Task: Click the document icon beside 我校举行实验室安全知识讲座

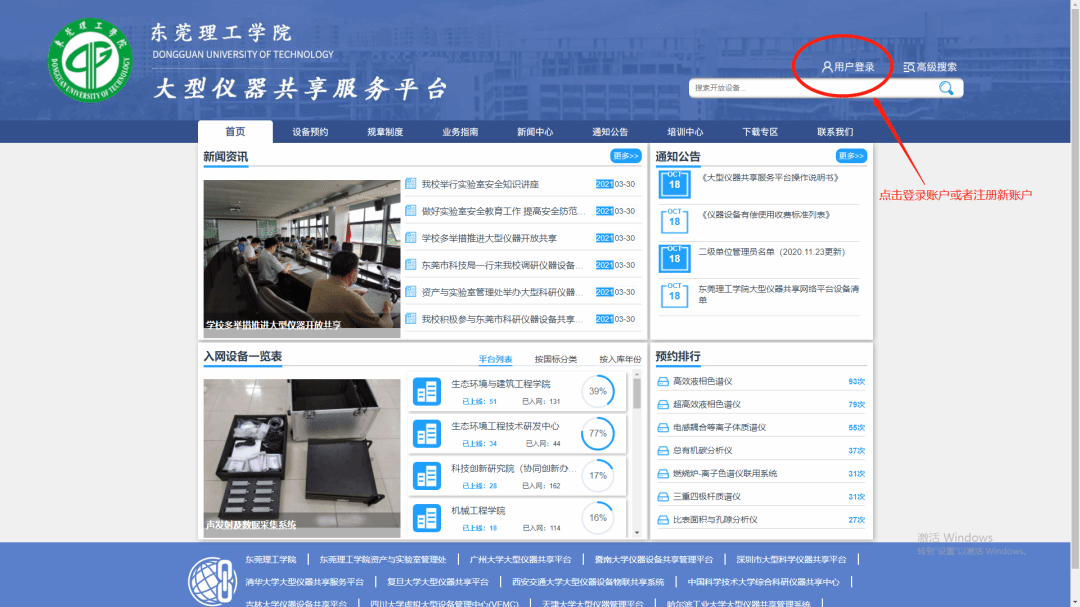Action: 411,184
